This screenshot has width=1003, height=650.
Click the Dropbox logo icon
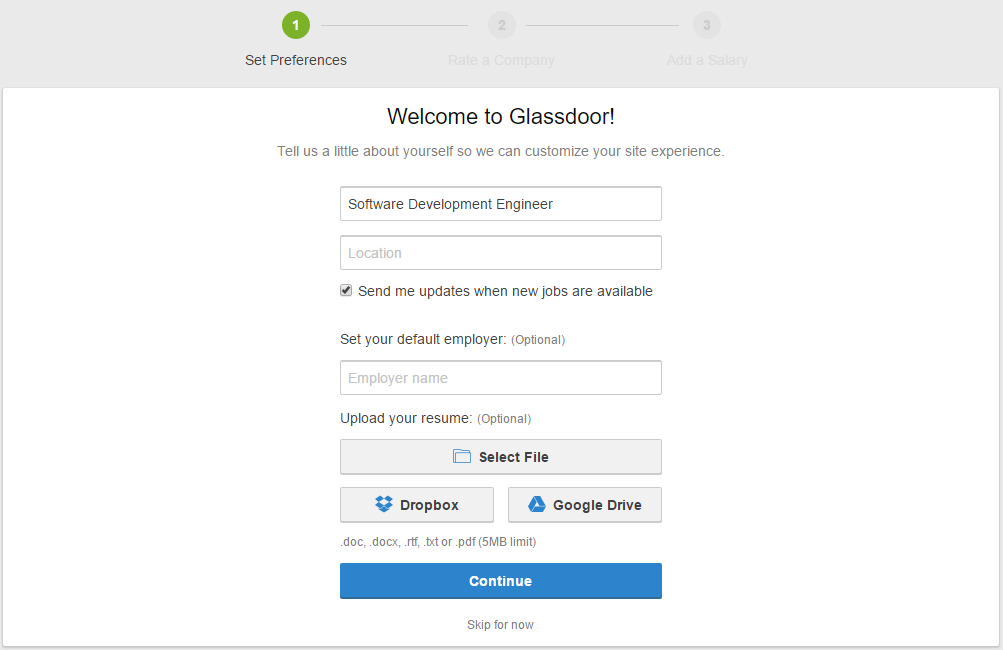click(384, 505)
